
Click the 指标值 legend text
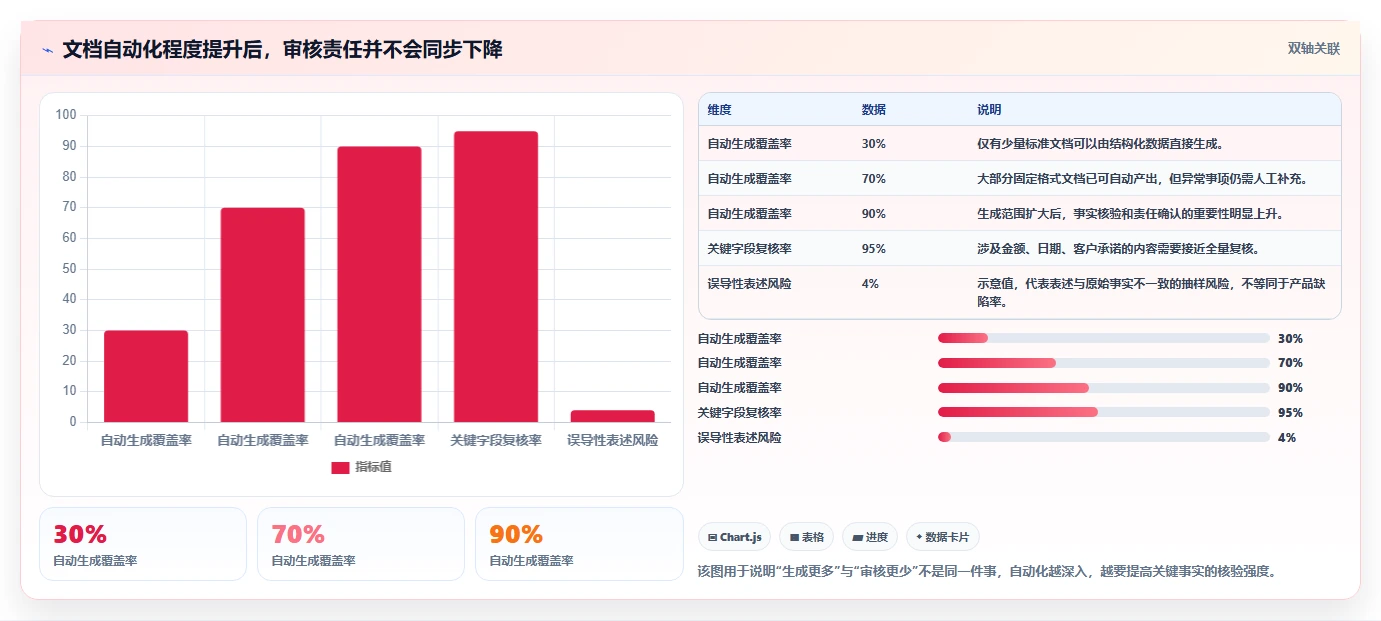coord(373,467)
